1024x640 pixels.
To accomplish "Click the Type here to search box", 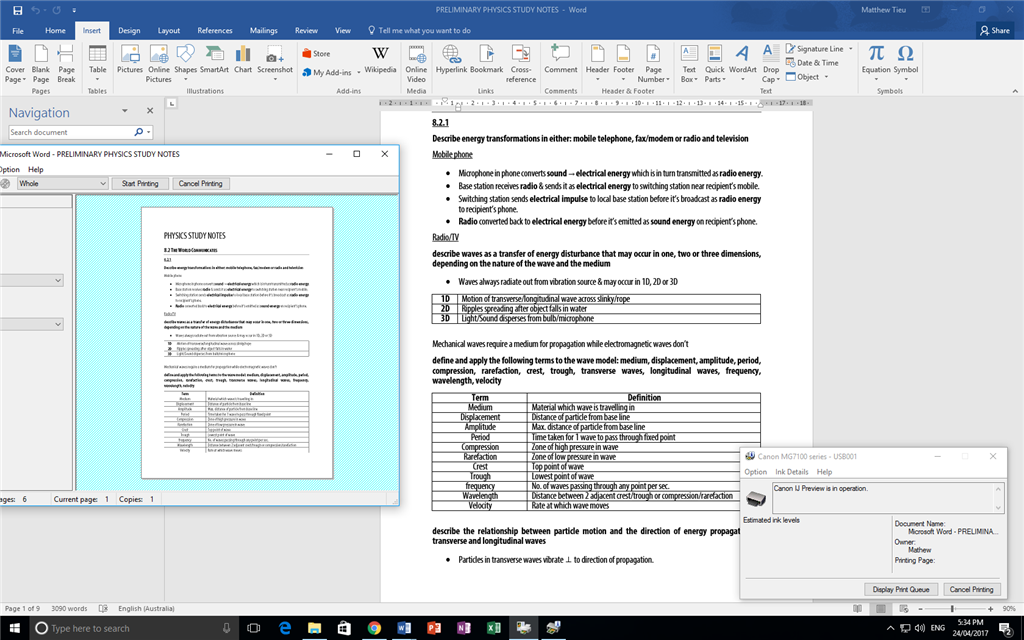I will point(134,628).
